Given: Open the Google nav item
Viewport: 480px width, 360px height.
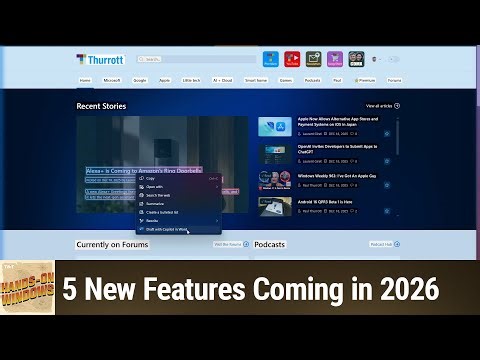Looking at the screenshot, I should (140, 80).
